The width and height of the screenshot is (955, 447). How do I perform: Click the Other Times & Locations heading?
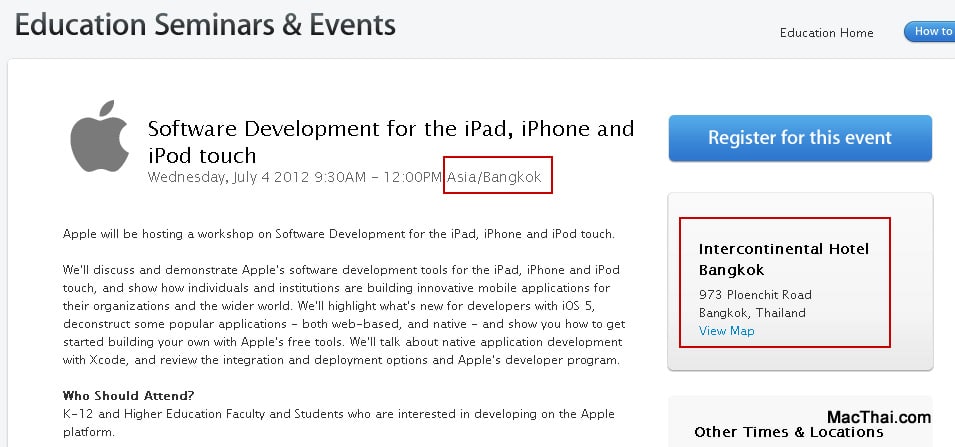[x=789, y=432]
